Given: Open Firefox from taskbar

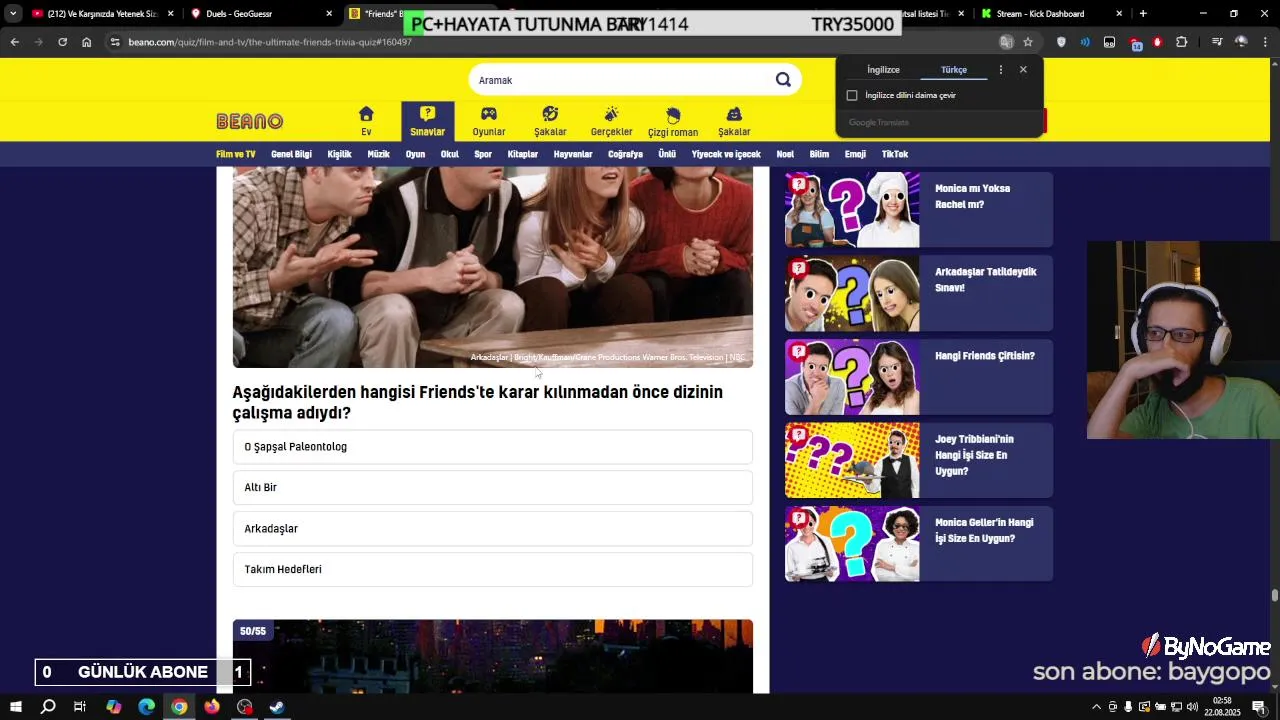Looking at the screenshot, I should [x=212, y=707].
